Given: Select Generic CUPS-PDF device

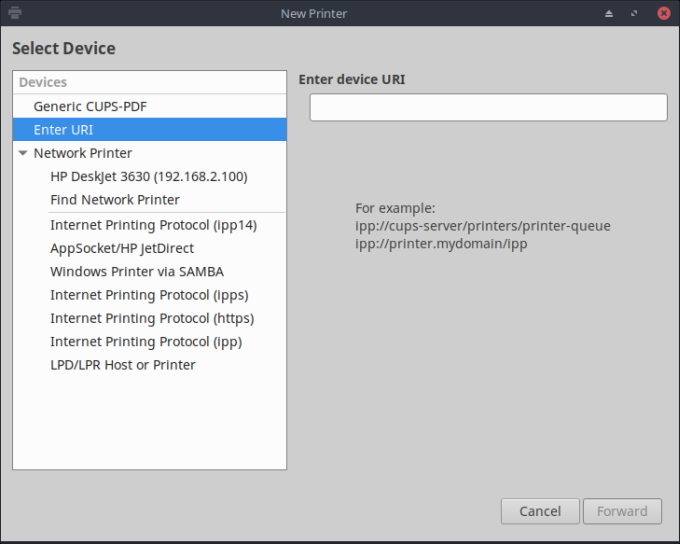Looking at the screenshot, I should click(x=91, y=106).
